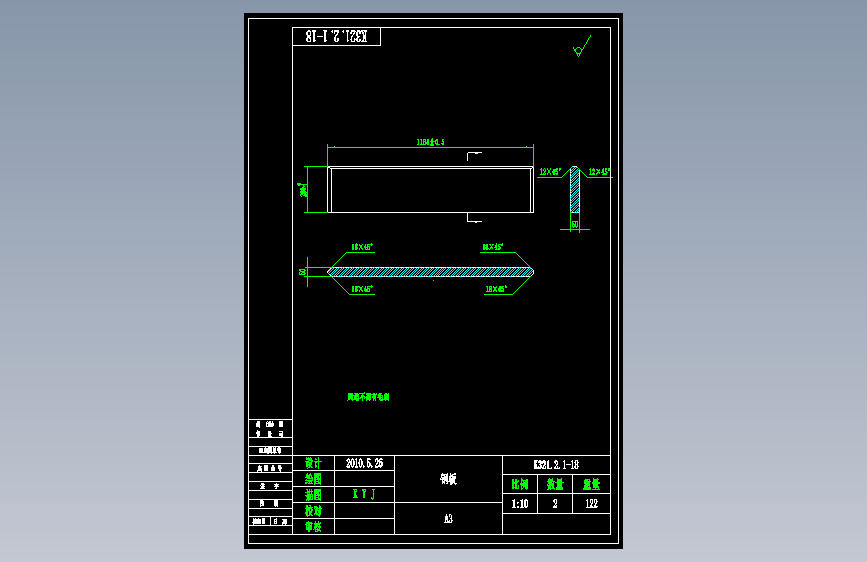867x562 pixels.
Task: Select the quantity value 2
Action: point(555,503)
